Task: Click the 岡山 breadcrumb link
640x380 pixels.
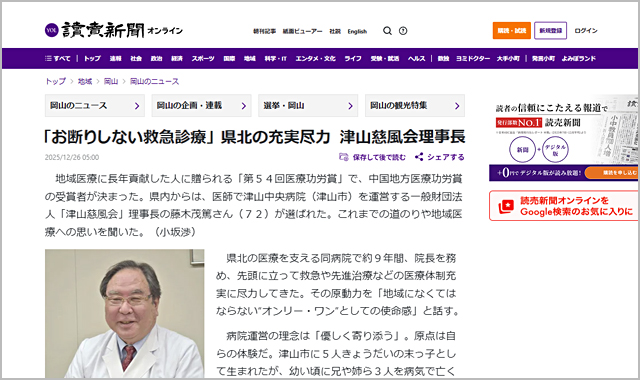Action: 111,81
